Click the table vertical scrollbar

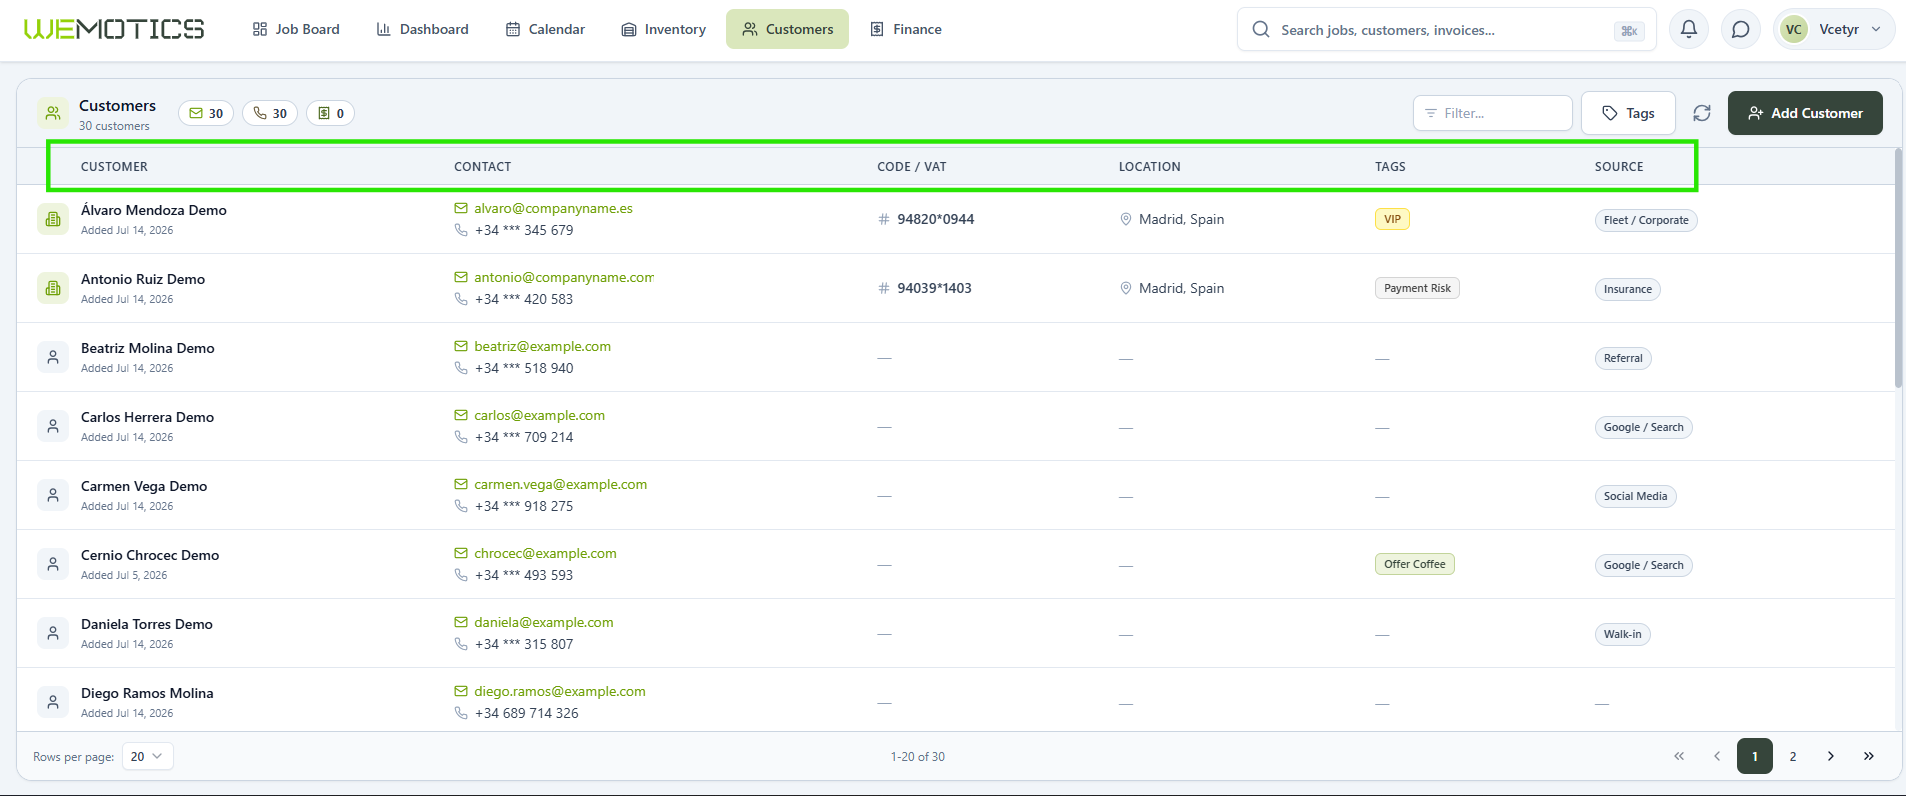click(x=1898, y=268)
